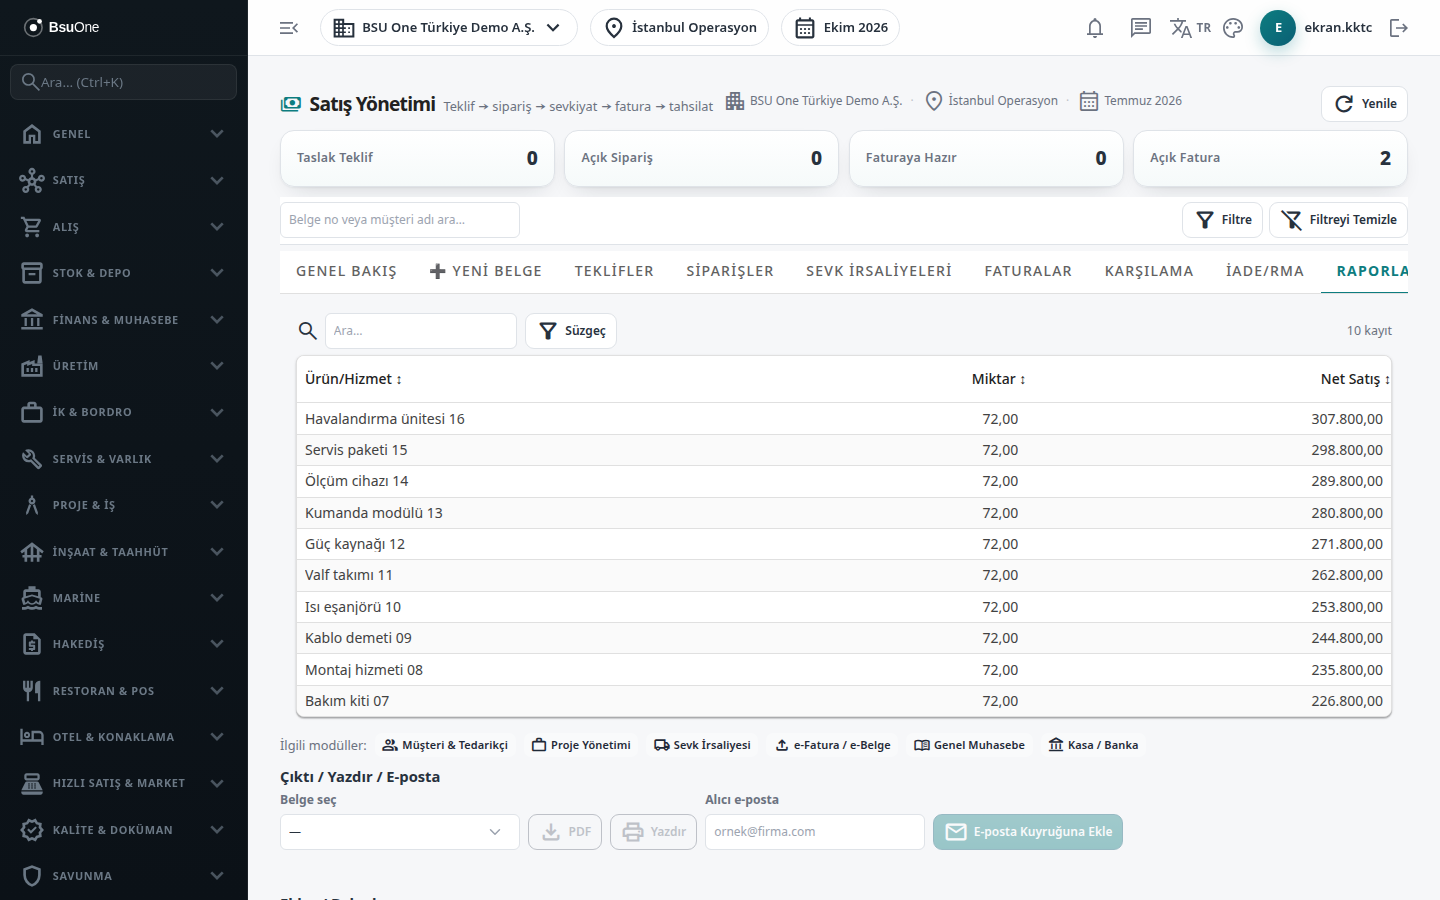This screenshot has height=900, width=1440.
Task: Open Proje Yönetimi related module
Action: tap(581, 745)
